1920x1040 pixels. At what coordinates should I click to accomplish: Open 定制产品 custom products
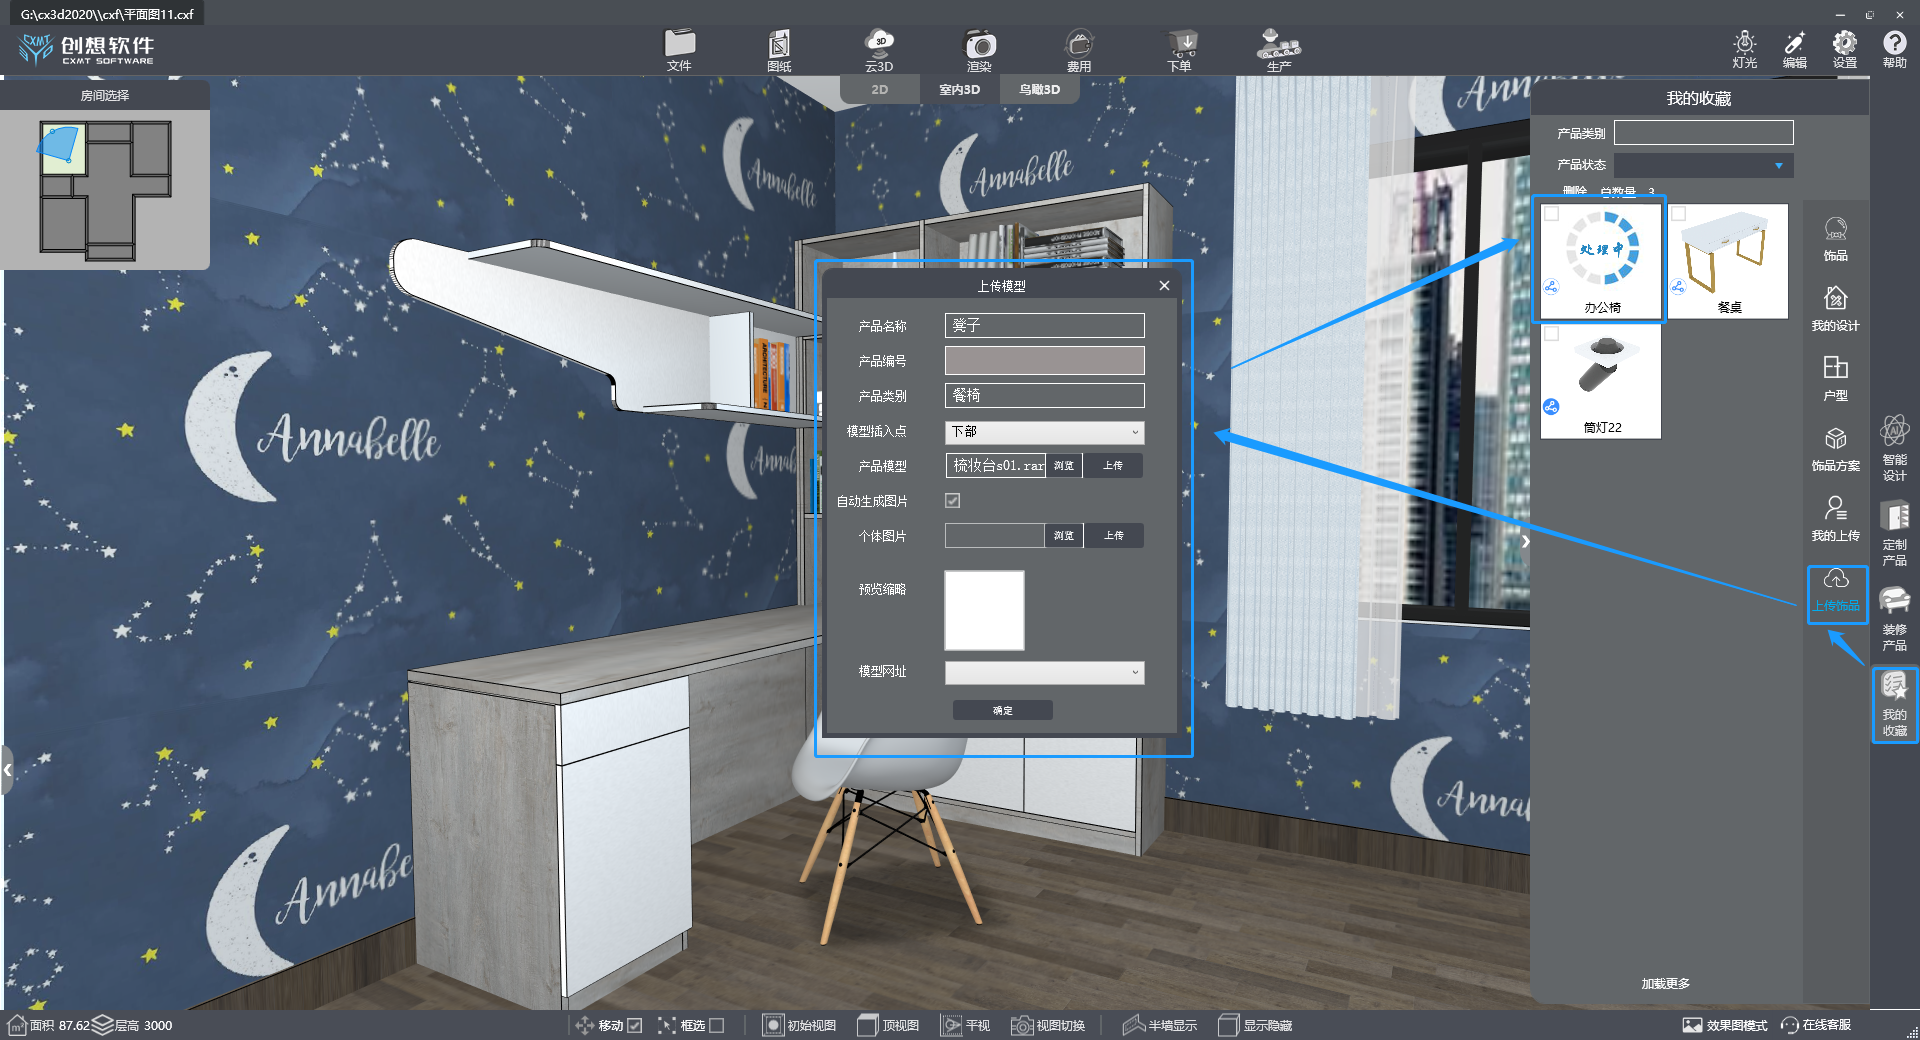[1895, 534]
